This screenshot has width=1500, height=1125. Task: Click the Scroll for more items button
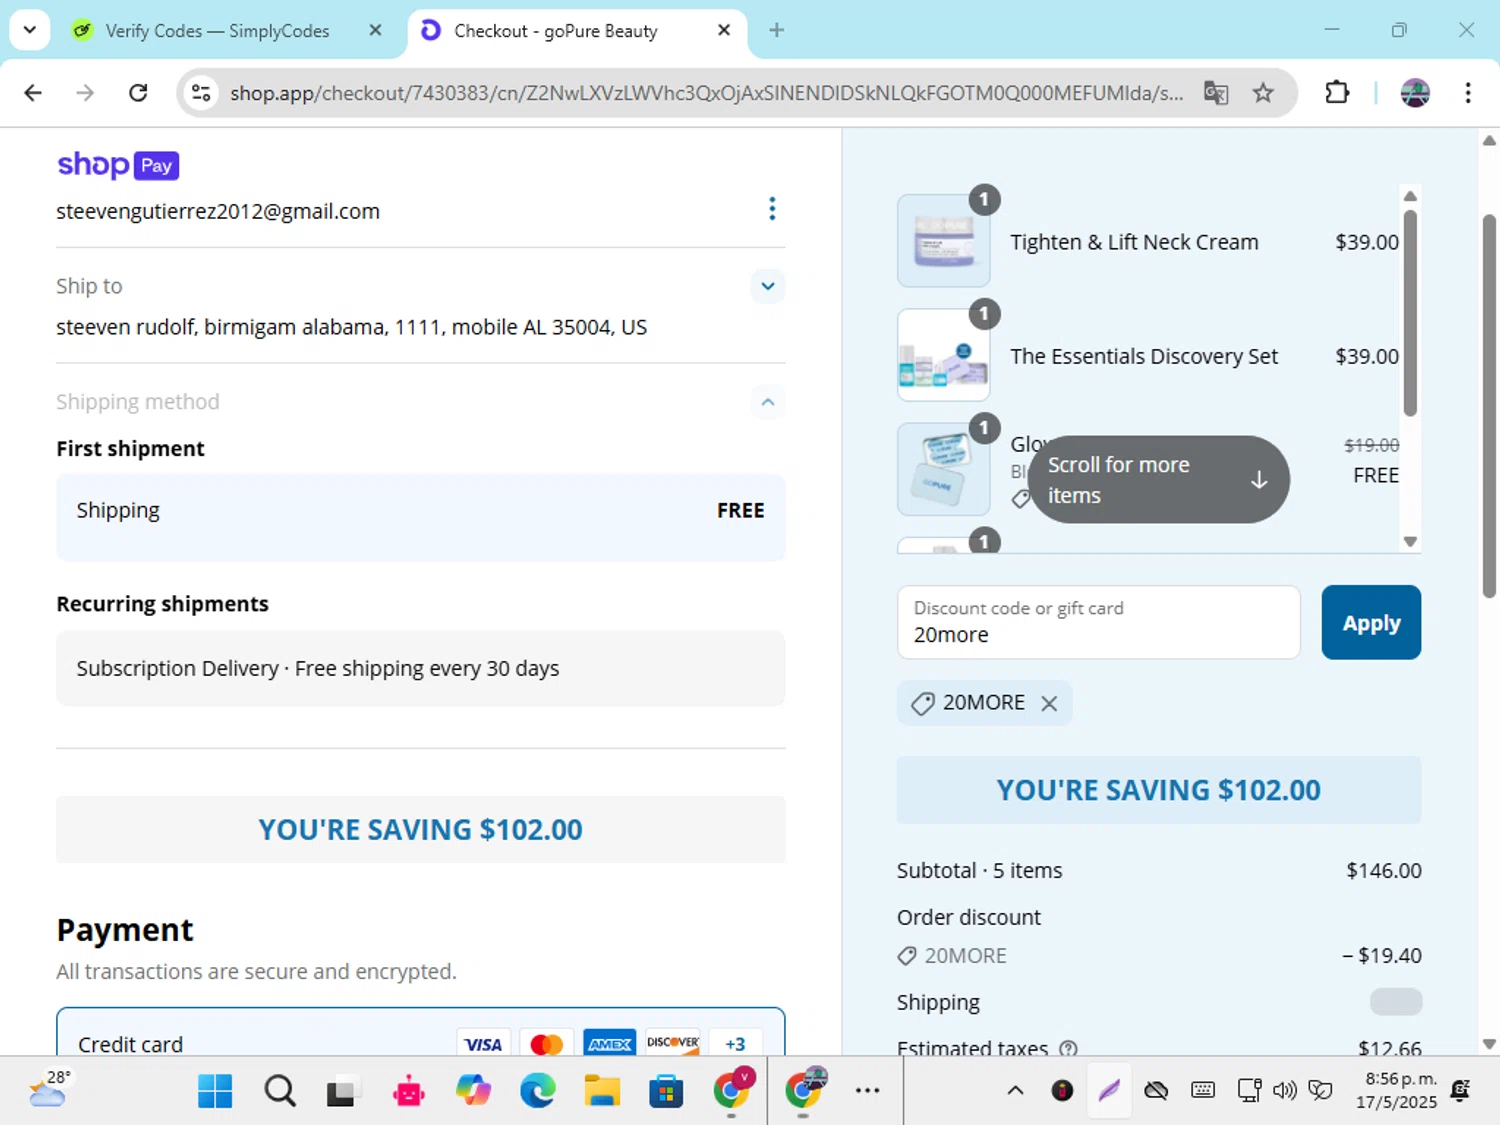(1158, 479)
